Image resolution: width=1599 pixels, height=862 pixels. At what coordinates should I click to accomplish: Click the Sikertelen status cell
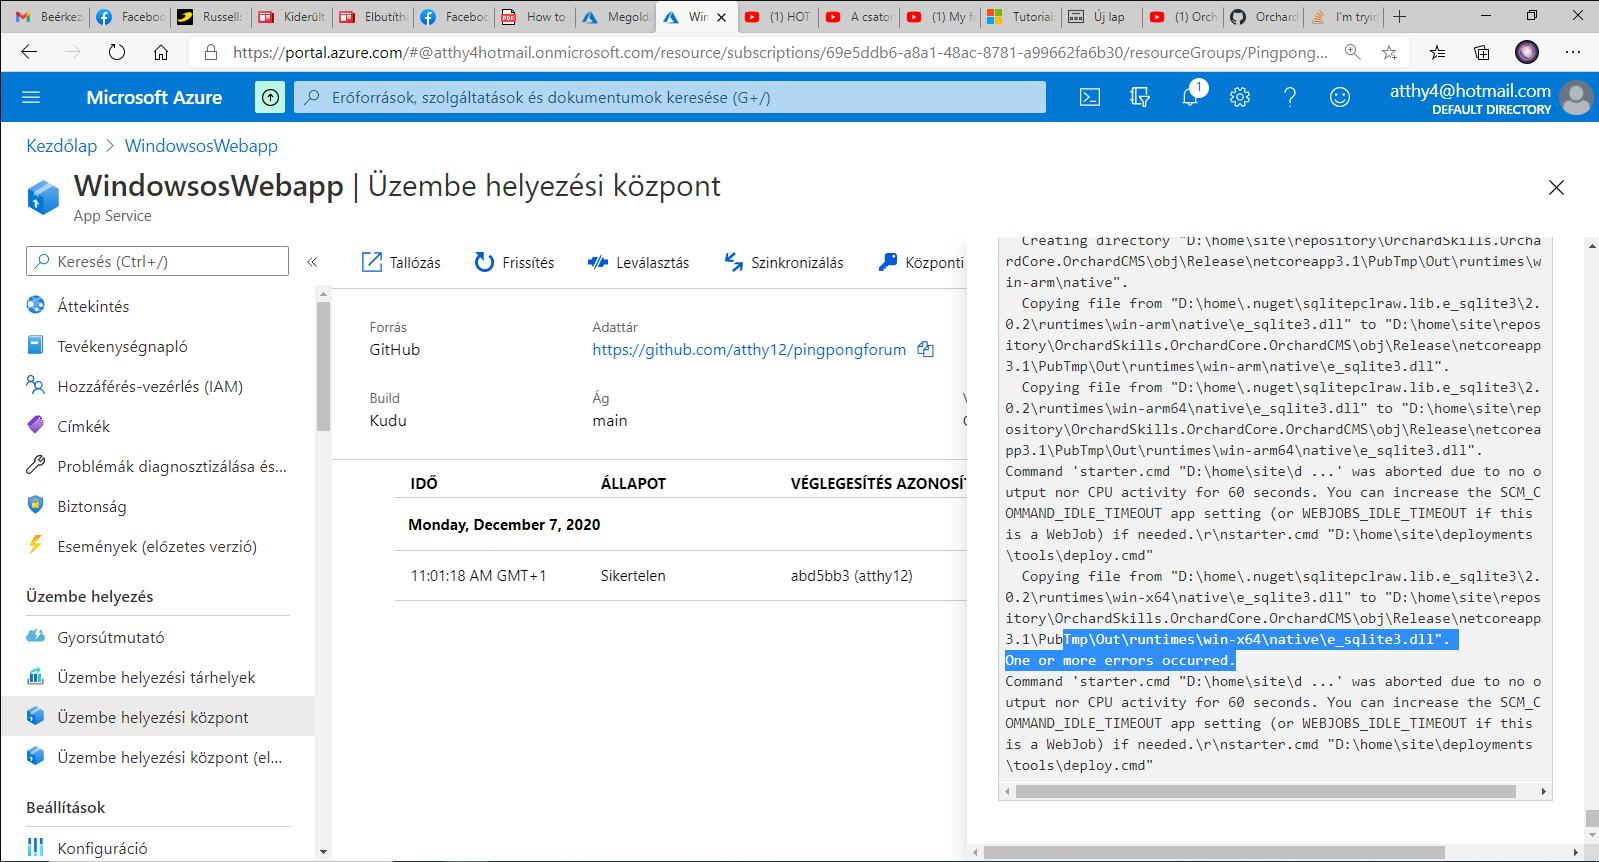pos(633,576)
